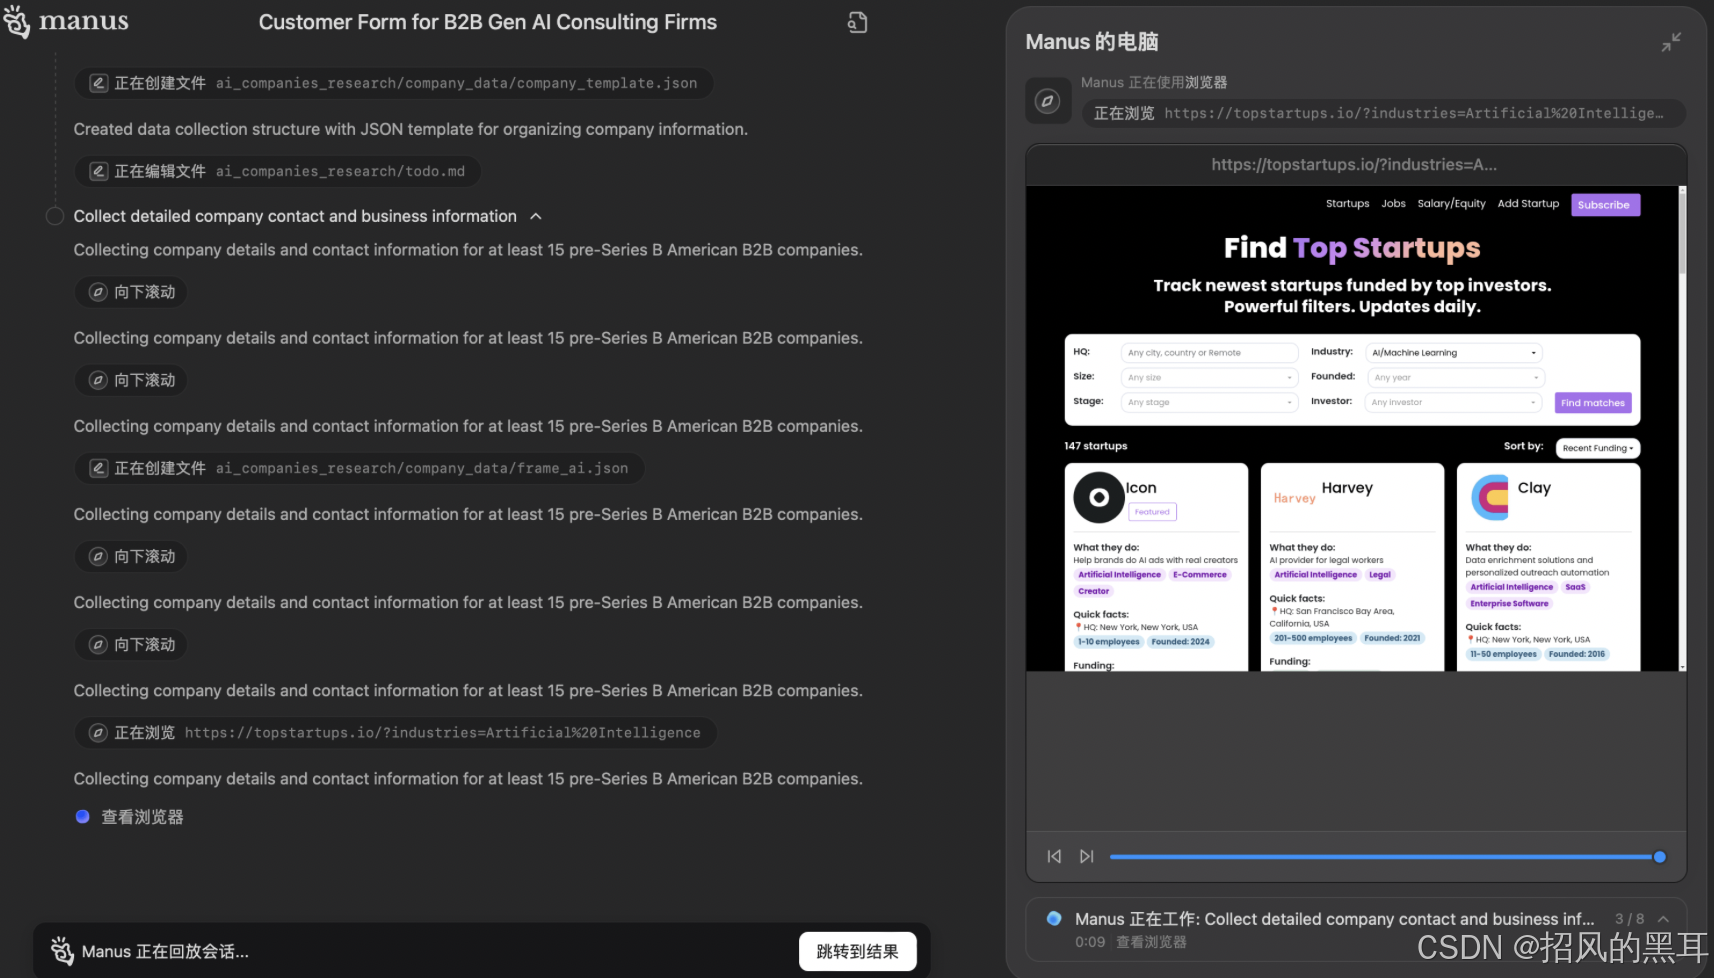Click the step status circle beside Collect detailed

(55, 216)
